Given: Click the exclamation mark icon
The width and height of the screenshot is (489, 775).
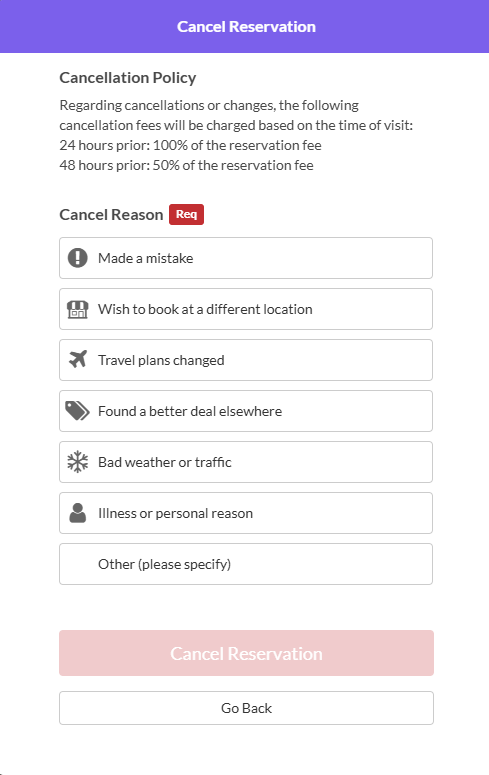Looking at the screenshot, I should click(x=78, y=258).
